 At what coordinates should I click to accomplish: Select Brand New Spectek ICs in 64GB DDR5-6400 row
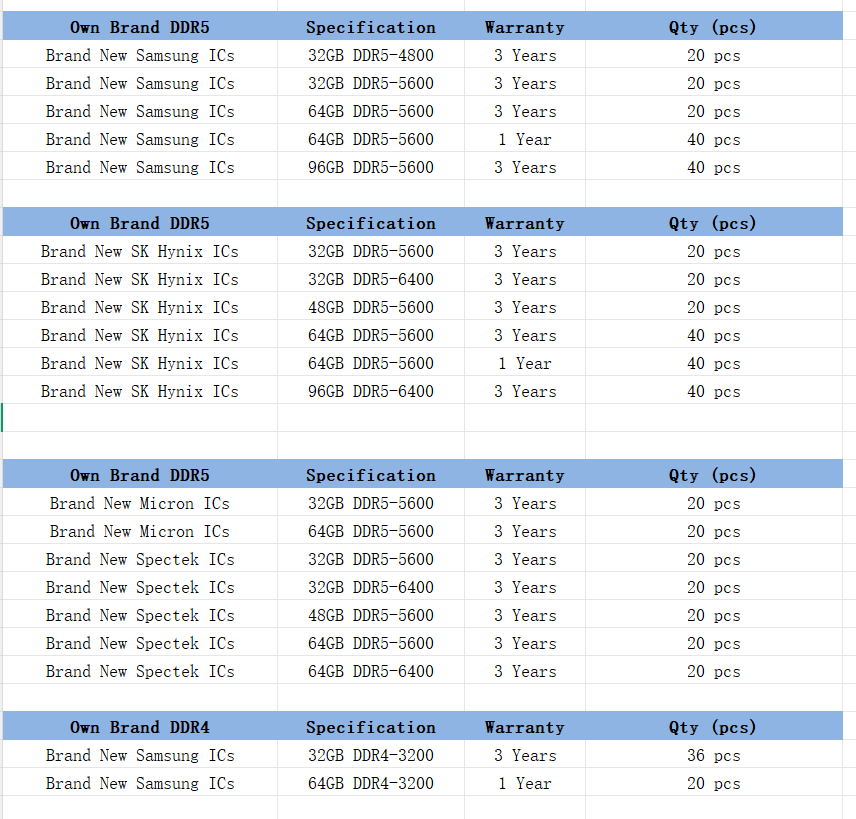140,671
